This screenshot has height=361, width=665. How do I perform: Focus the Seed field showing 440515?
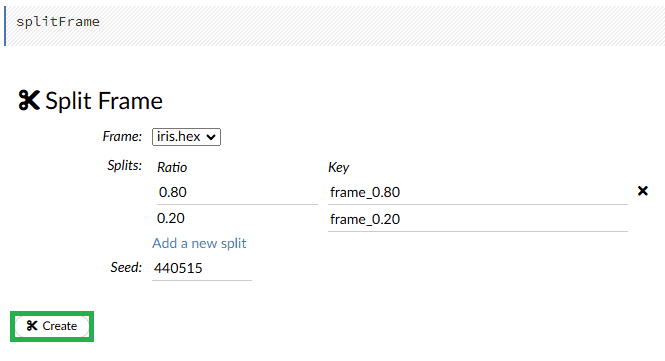point(202,268)
